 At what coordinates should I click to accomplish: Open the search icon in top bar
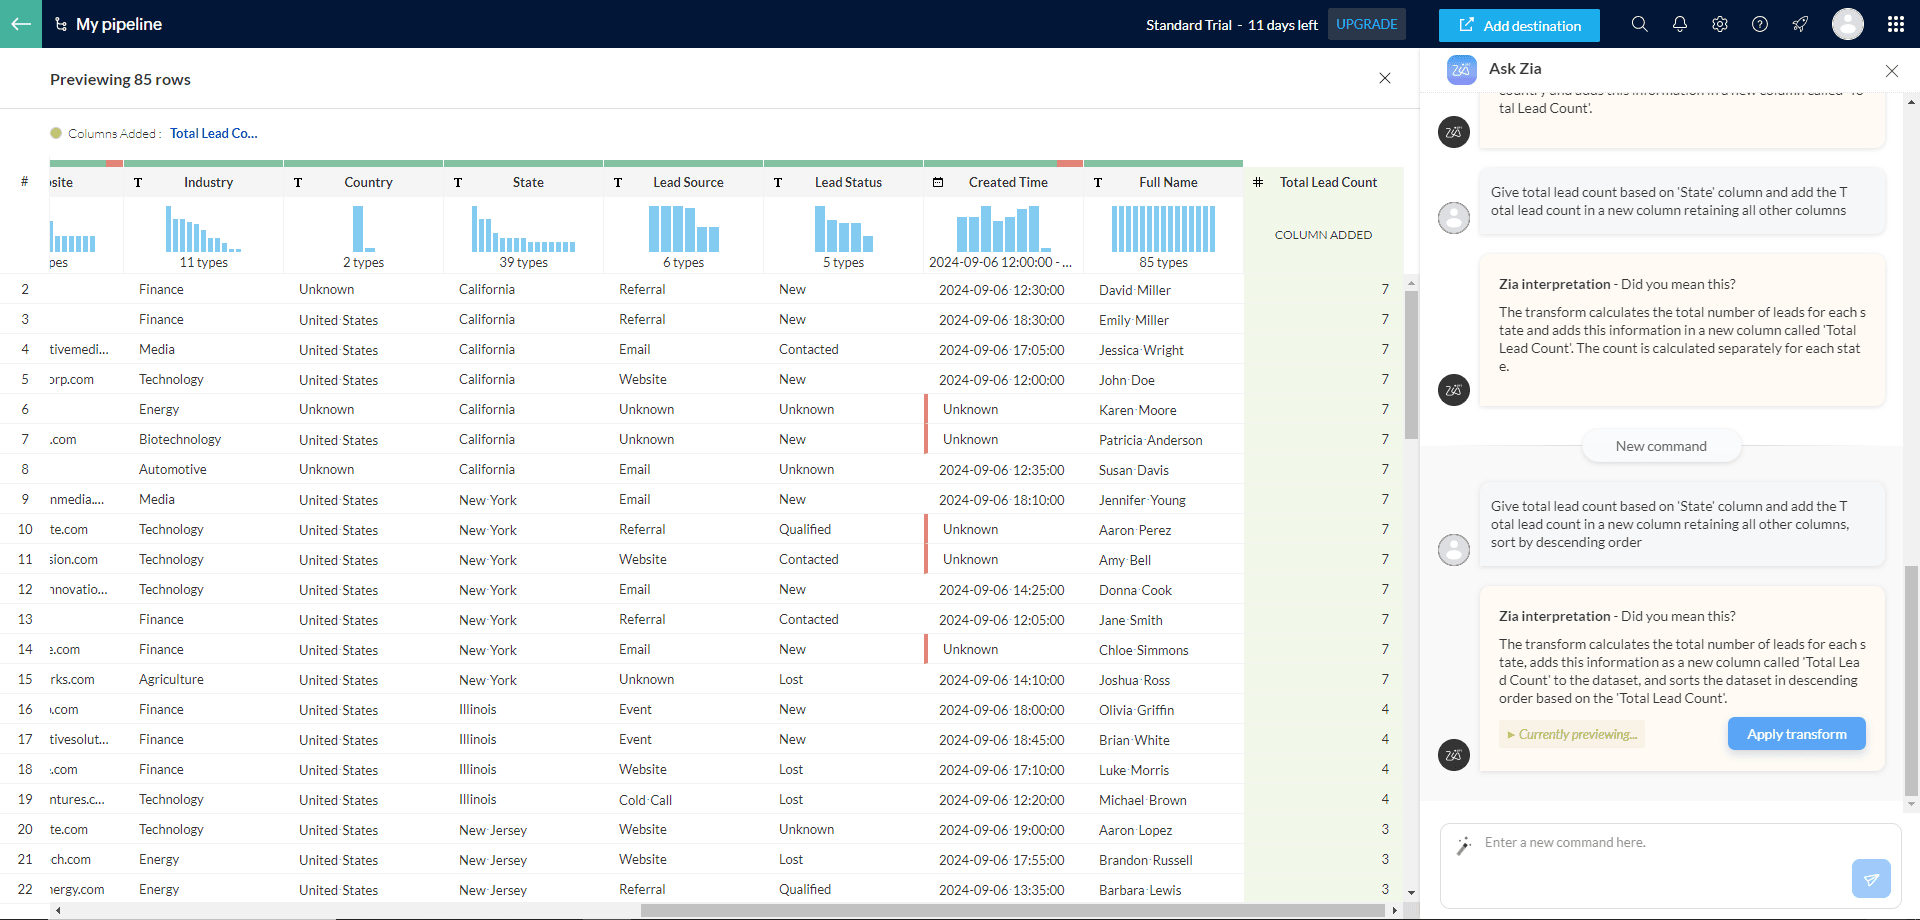coord(1639,24)
